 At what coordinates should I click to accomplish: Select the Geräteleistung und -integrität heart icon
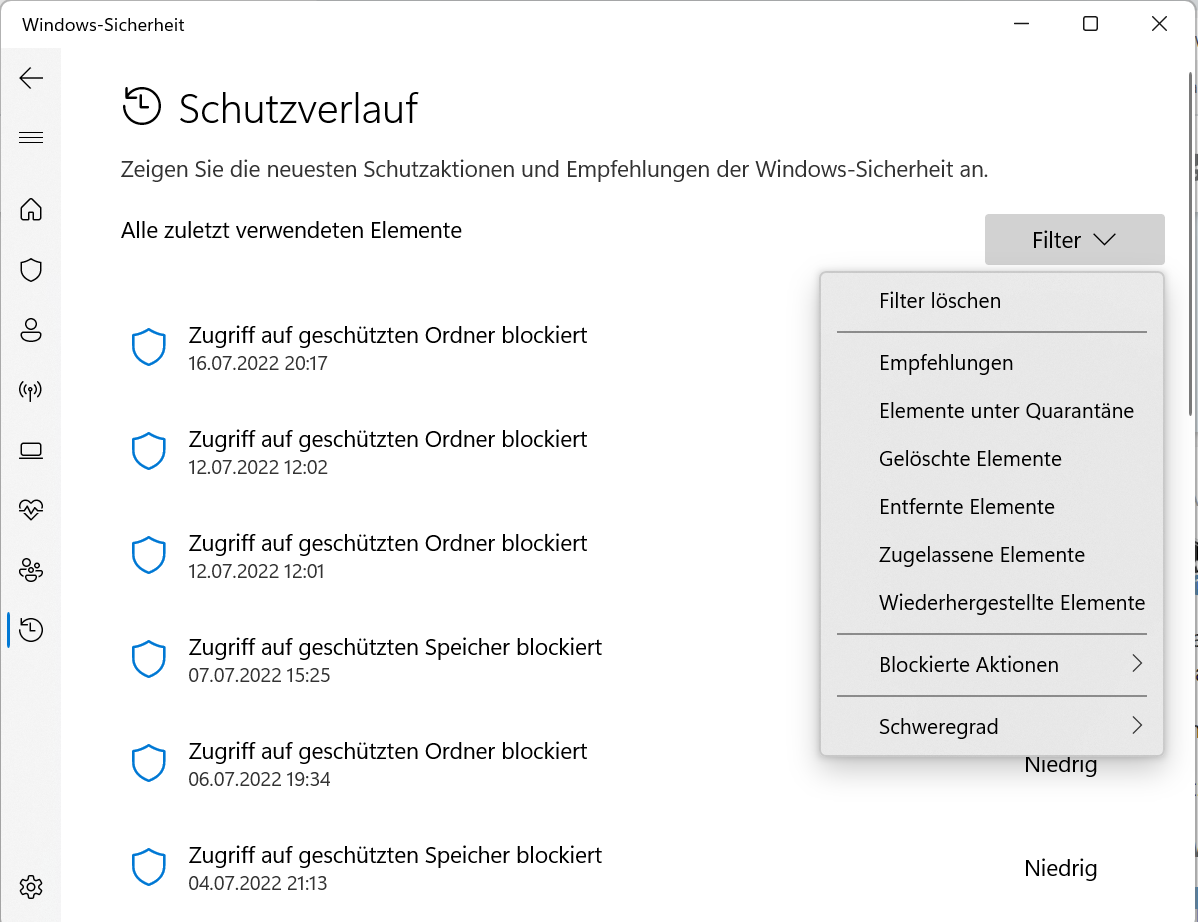pyautogui.click(x=31, y=510)
